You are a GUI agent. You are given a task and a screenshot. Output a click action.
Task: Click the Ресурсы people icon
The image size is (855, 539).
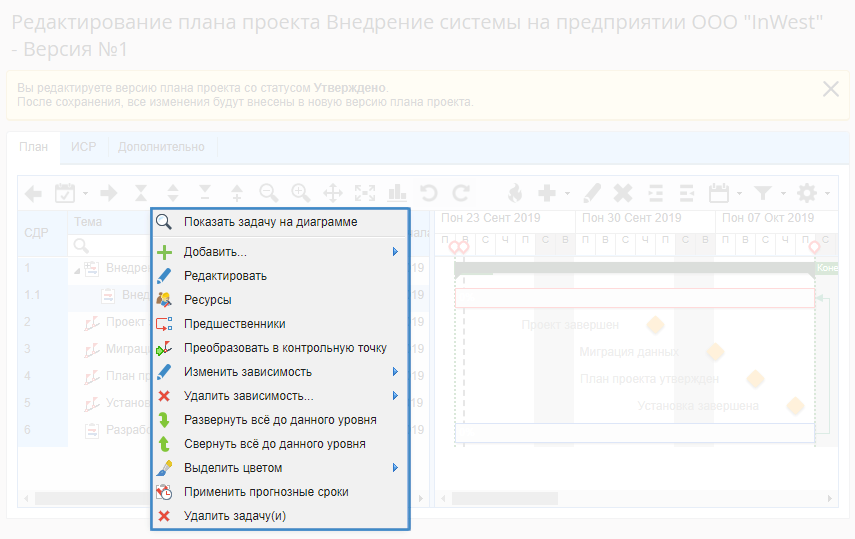[165, 299]
